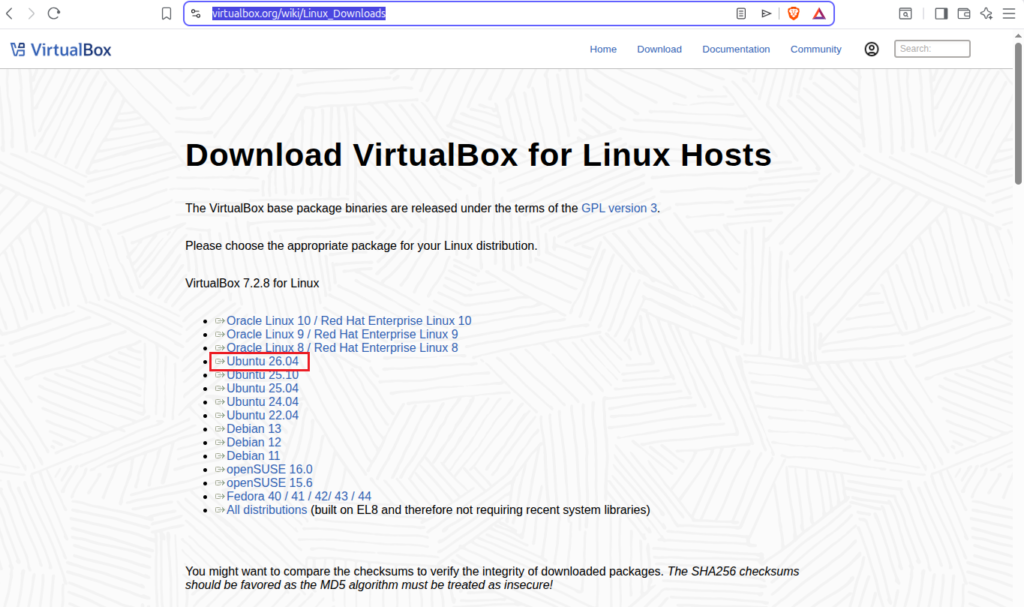The image size is (1024, 607).
Task: Toggle the browser sidebar panel icon
Action: point(941,13)
